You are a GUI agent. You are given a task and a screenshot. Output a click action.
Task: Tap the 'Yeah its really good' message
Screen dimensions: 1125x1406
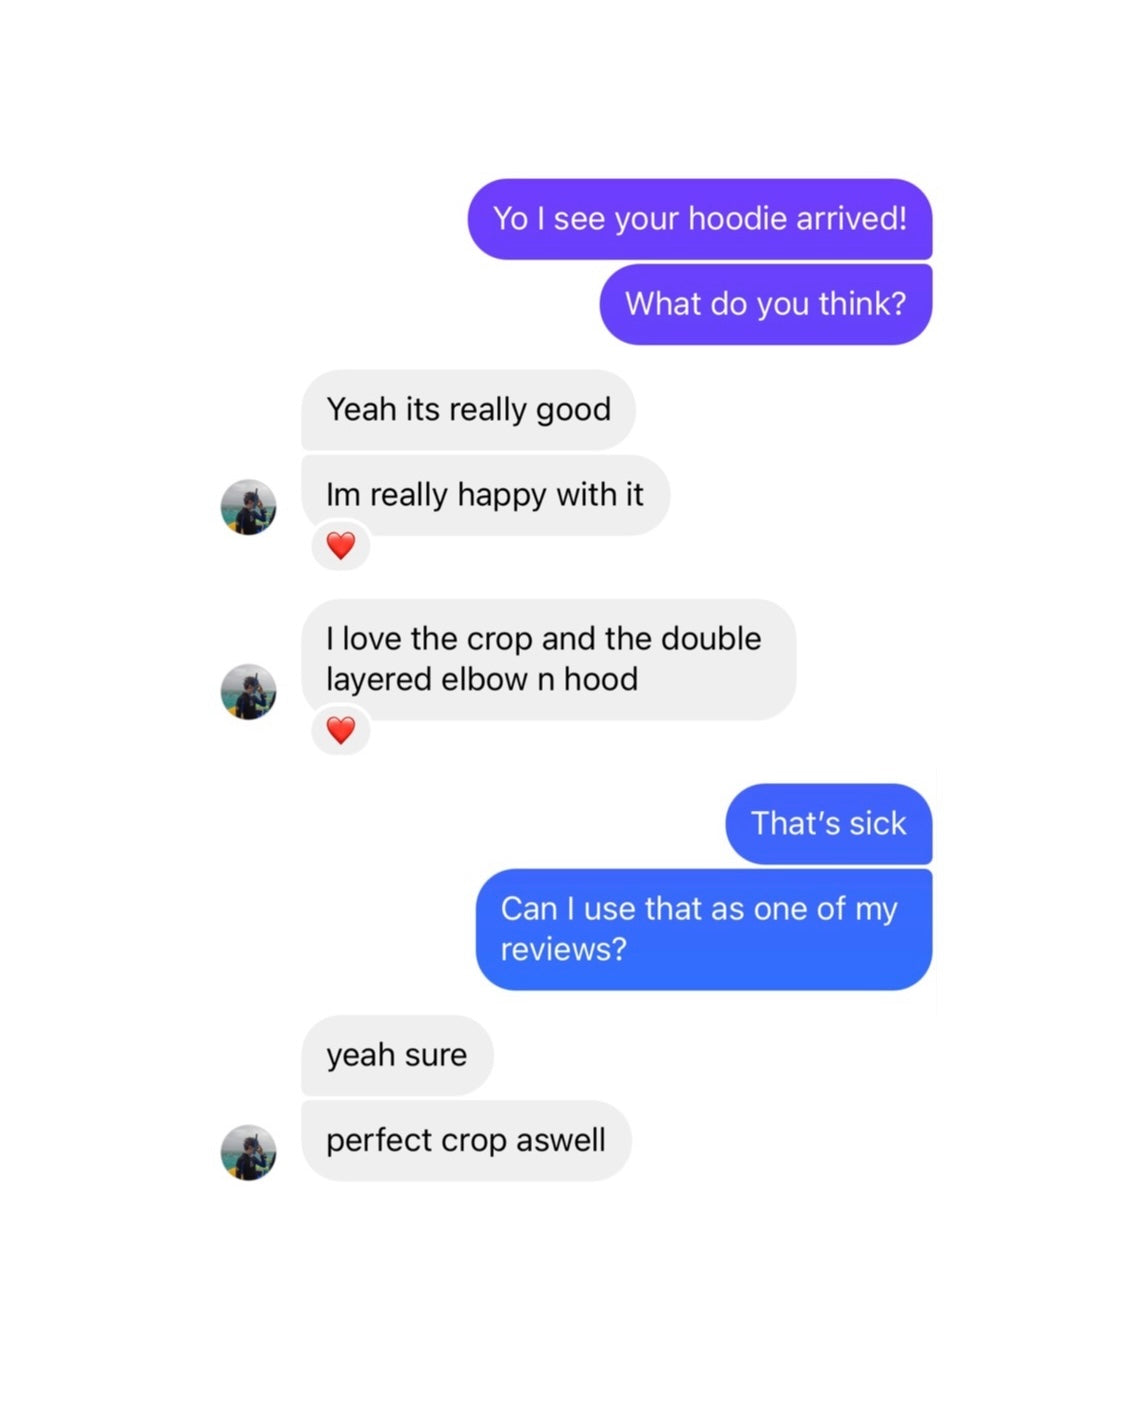pos(468,410)
